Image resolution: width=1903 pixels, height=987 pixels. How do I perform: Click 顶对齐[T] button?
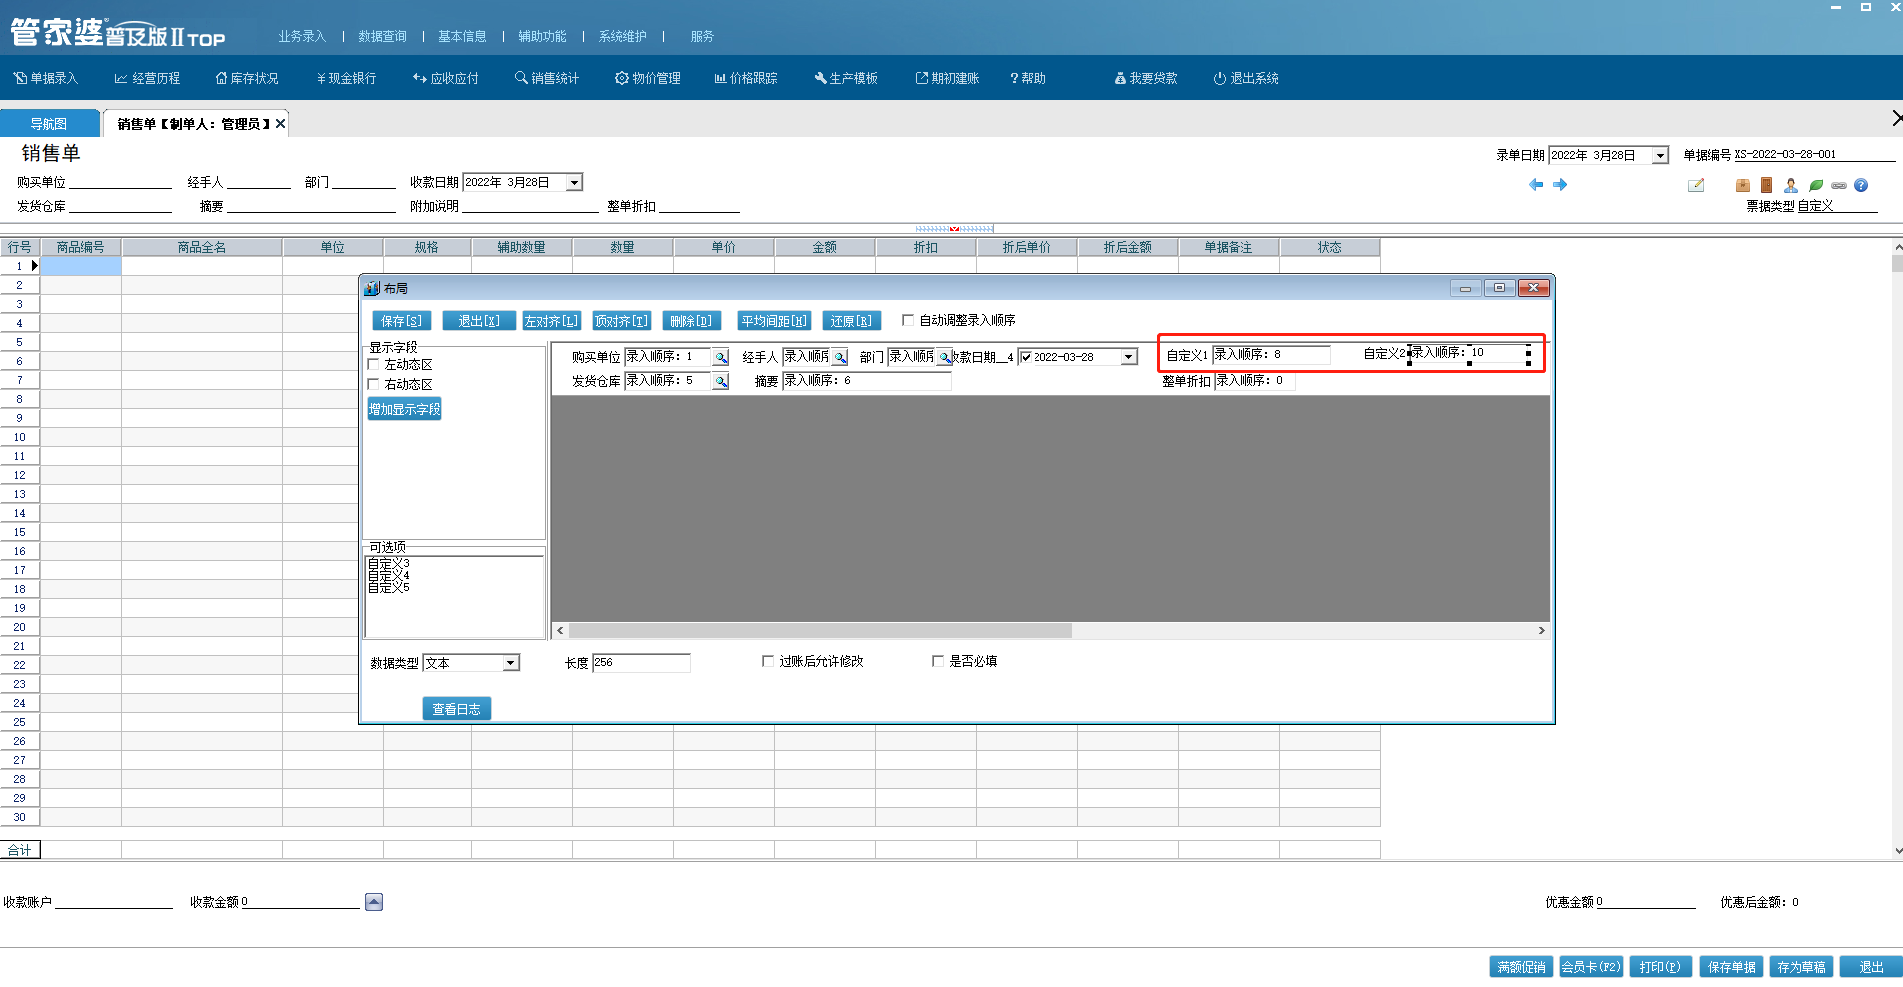[621, 321]
